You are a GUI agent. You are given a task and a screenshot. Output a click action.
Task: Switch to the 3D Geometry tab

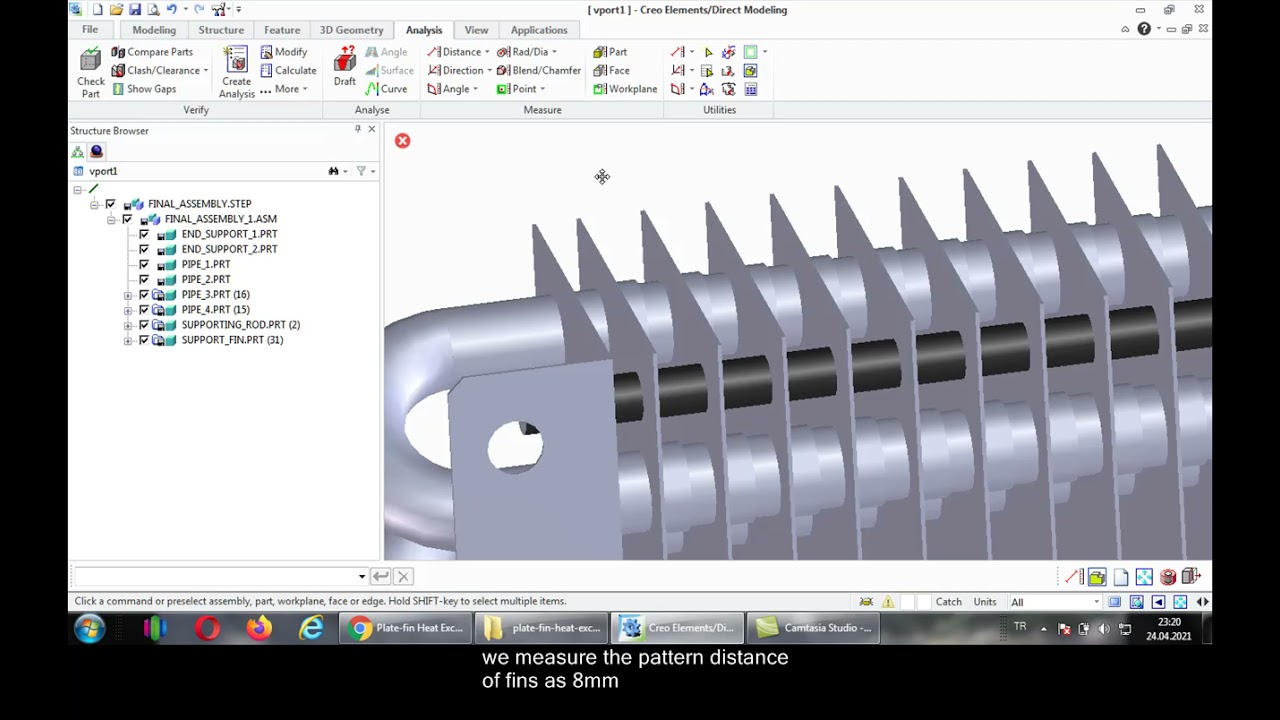click(351, 30)
